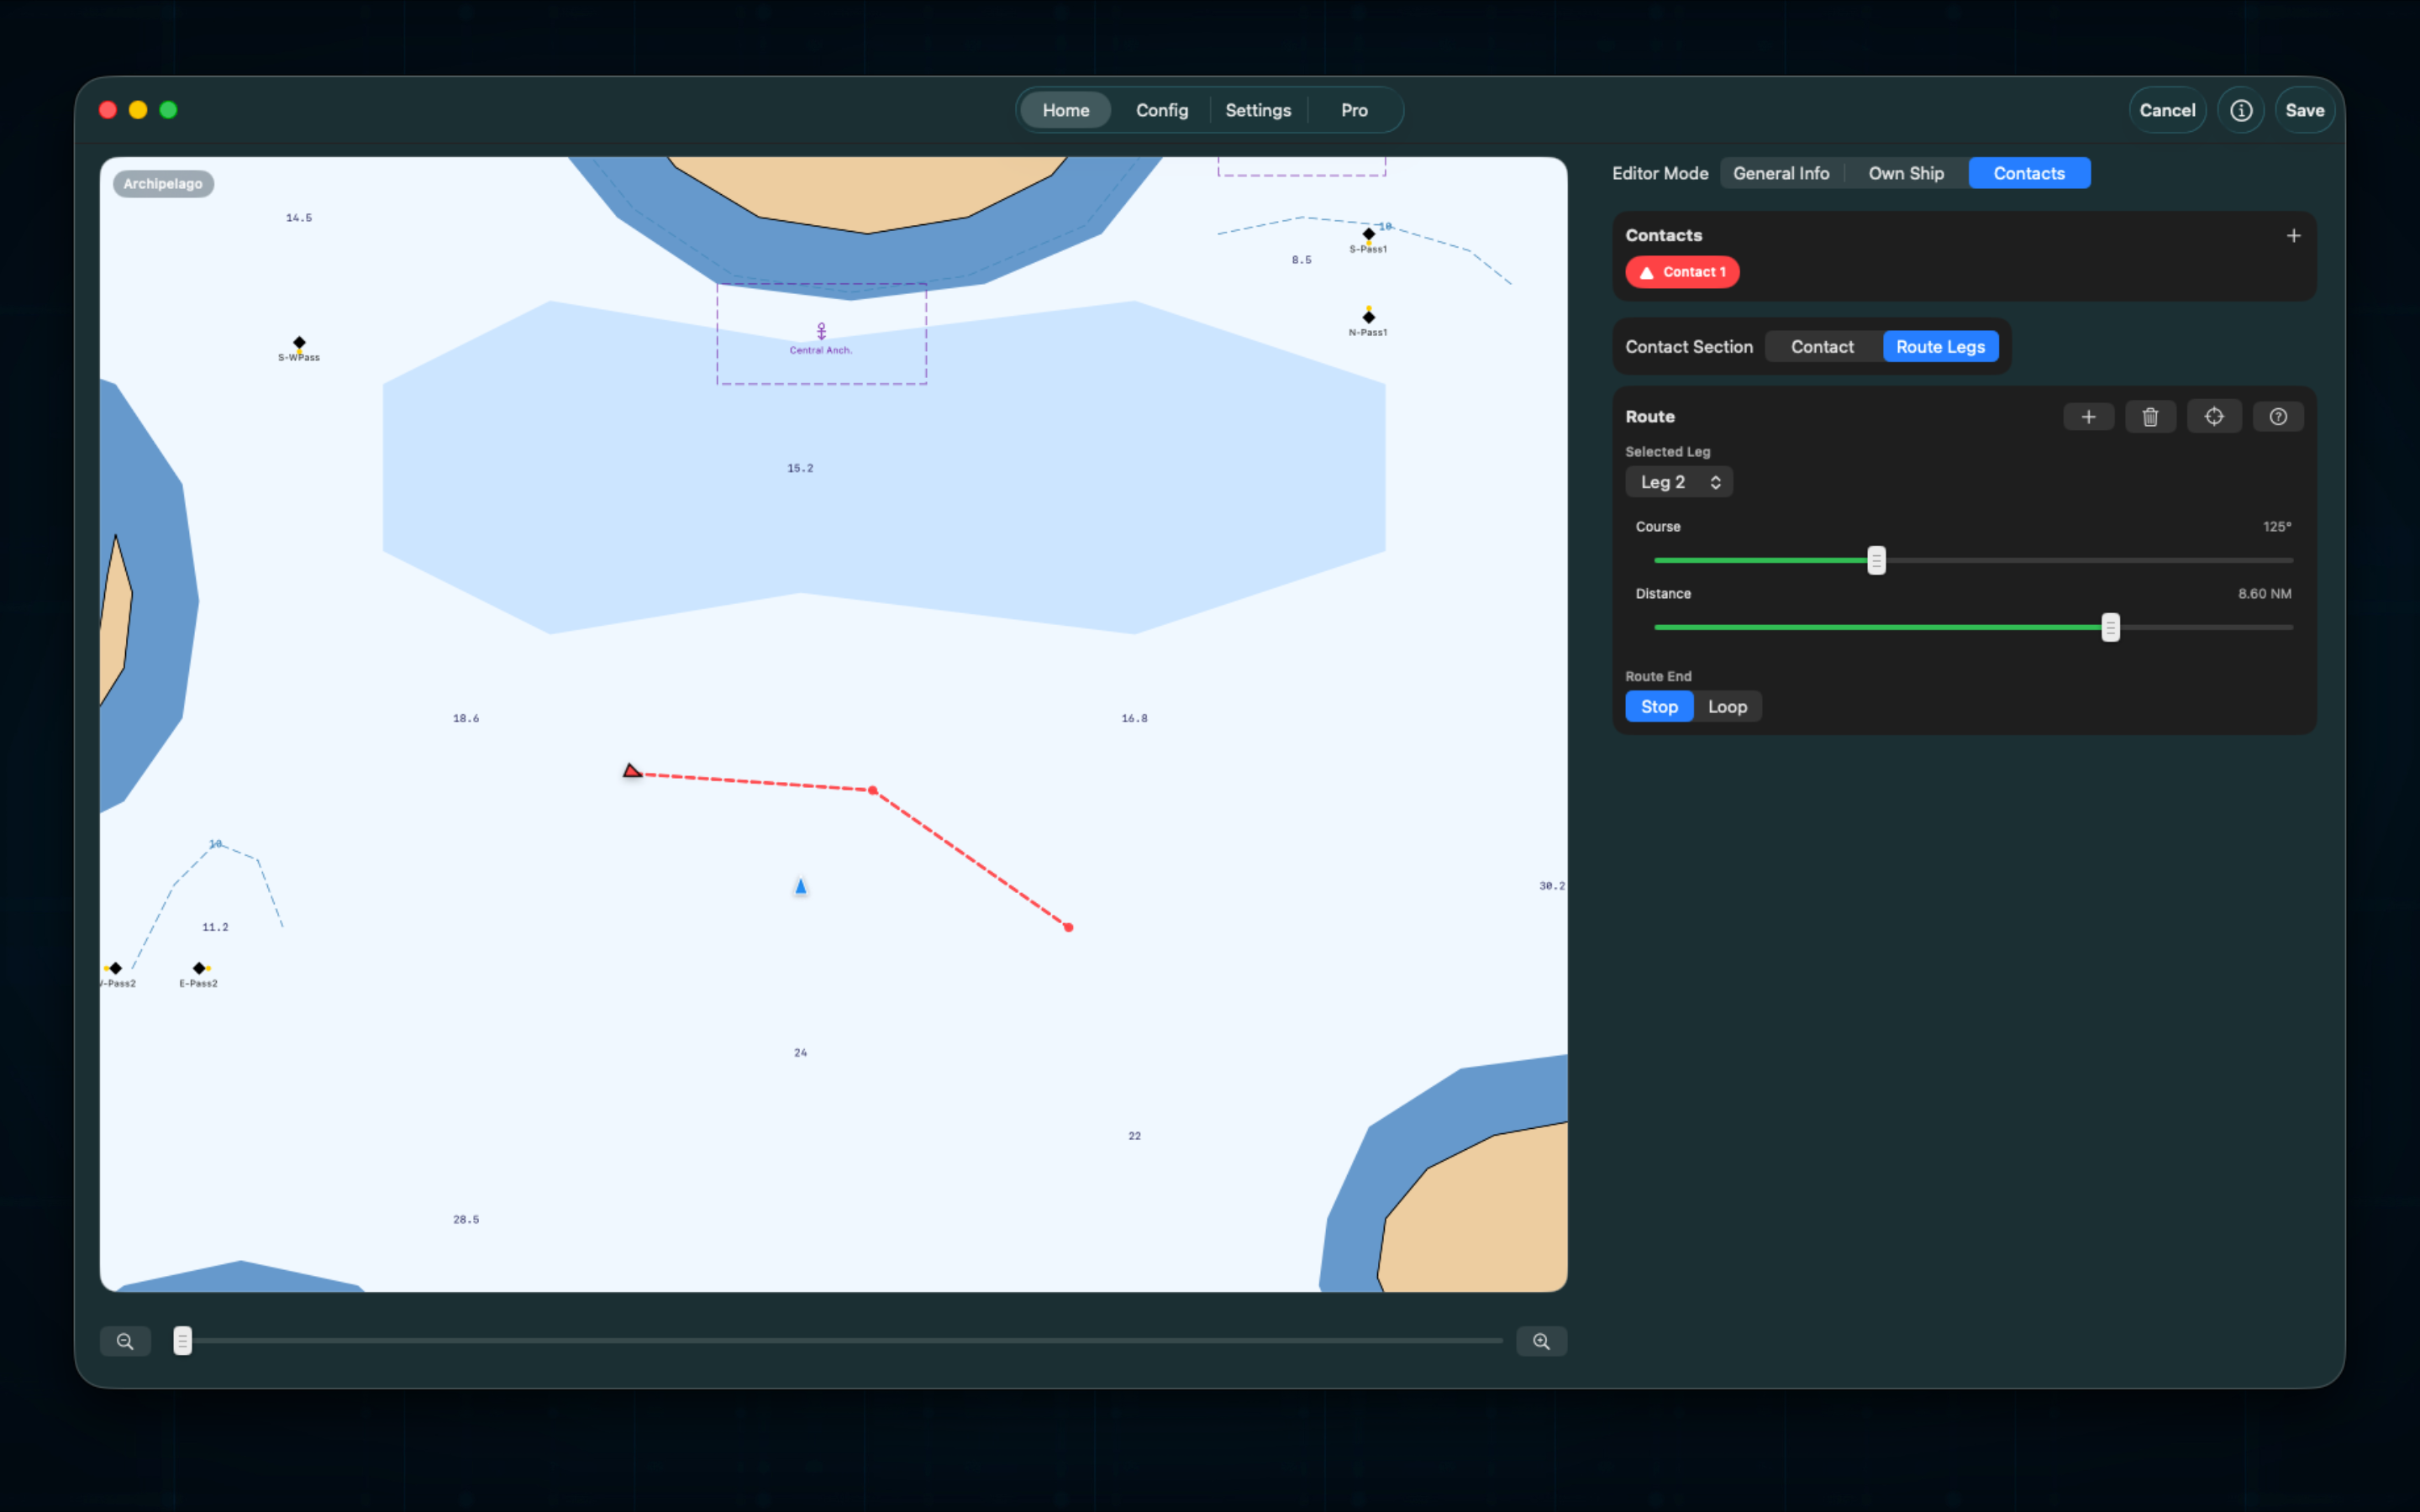Click the Cancel button
2420x1512 pixels.
[x=2167, y=110]
